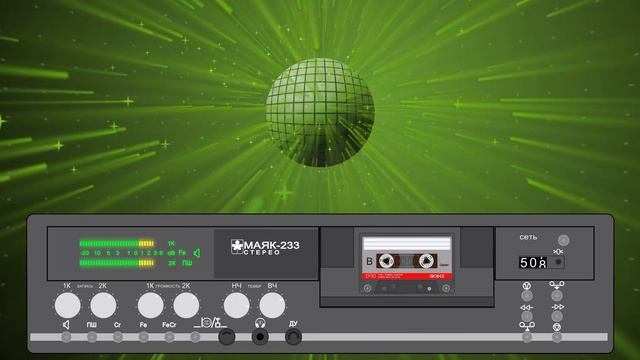This screenshot has height=360, width=640.
Task: Click the white label strip on the cassette
Action: [407, 244]
